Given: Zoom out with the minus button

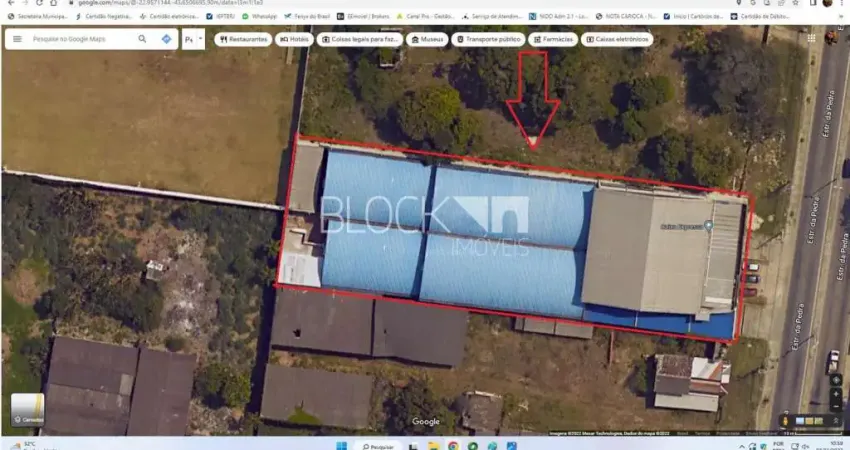Looking at the screenshot, I should pyautogui.click(x=836, y=407).
